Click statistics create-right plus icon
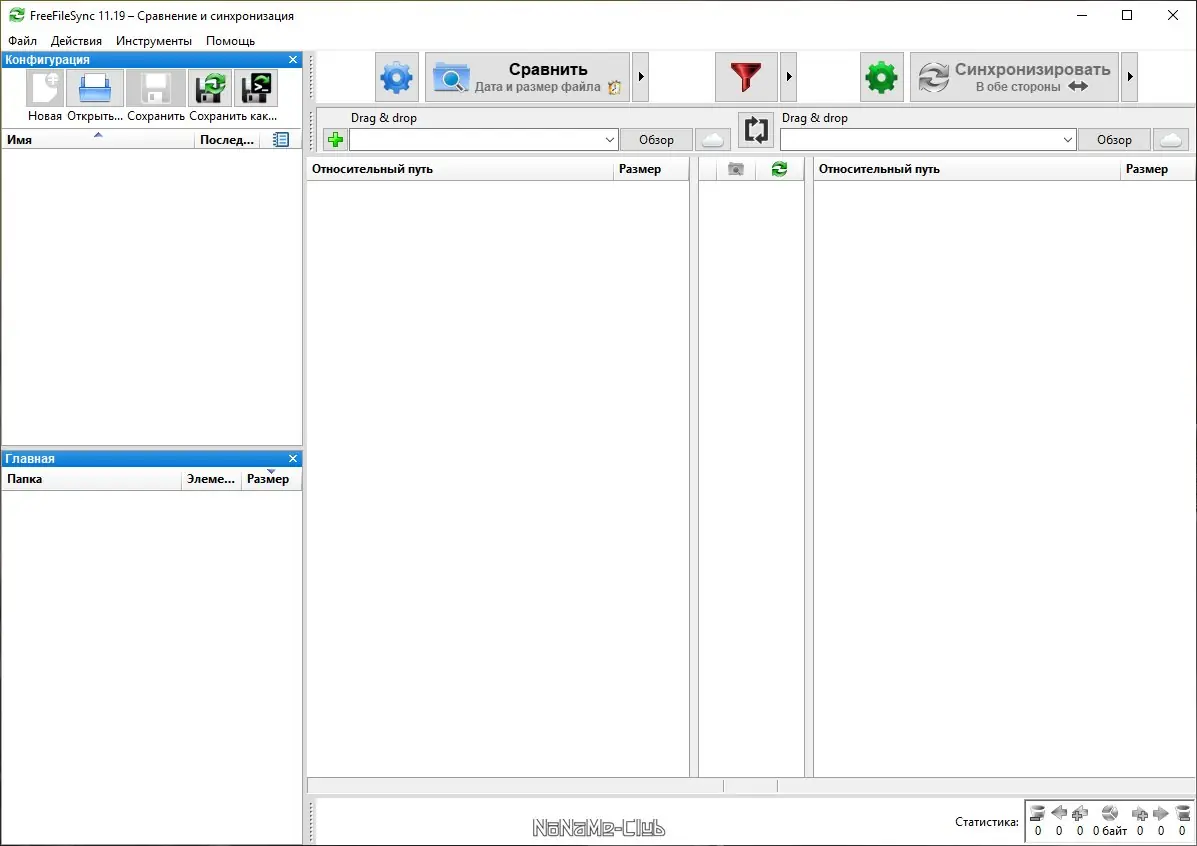1197x846 pixels. pyautogui.click(x=1140, y=813)
